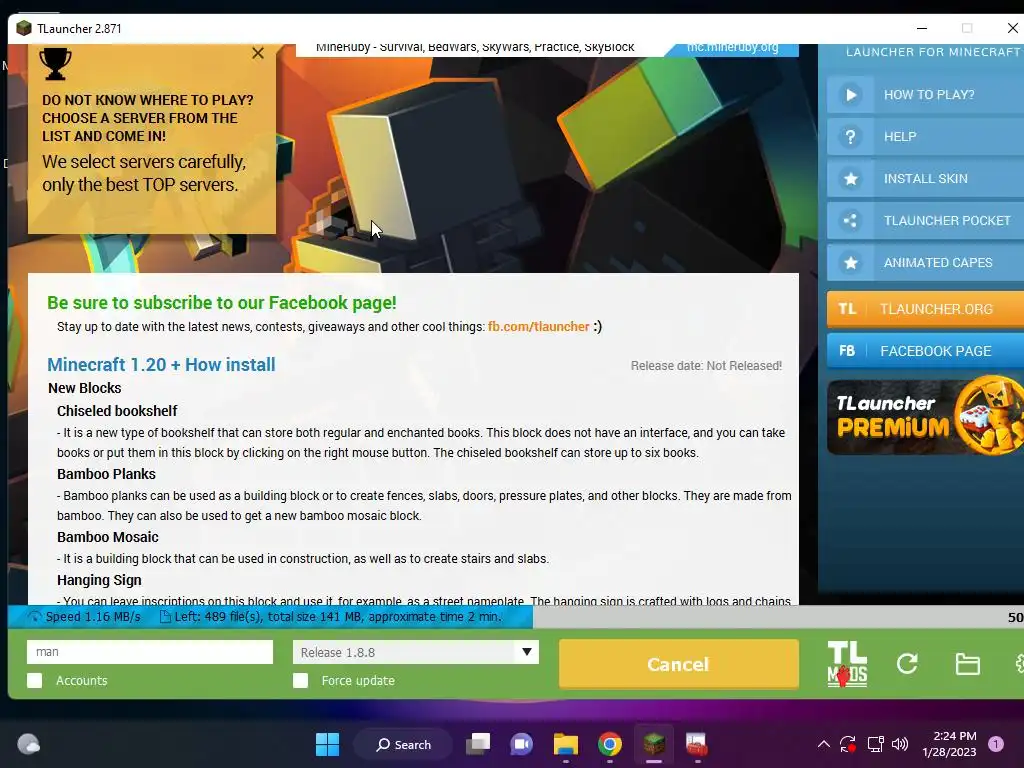Click the volume speaker tray icon
The height and width of the screenshot is (768, 1024).
[900, 744]
